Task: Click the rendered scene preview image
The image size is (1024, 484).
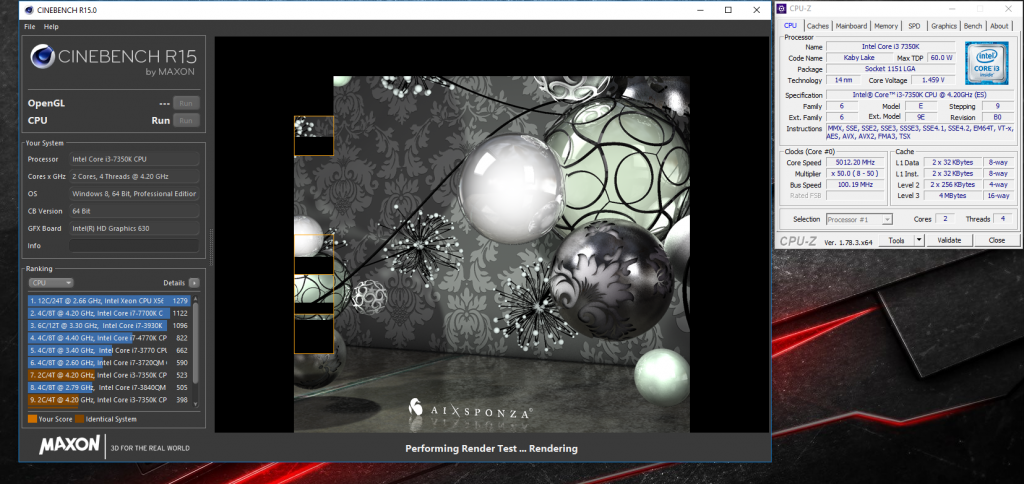Action: point(492,254)
